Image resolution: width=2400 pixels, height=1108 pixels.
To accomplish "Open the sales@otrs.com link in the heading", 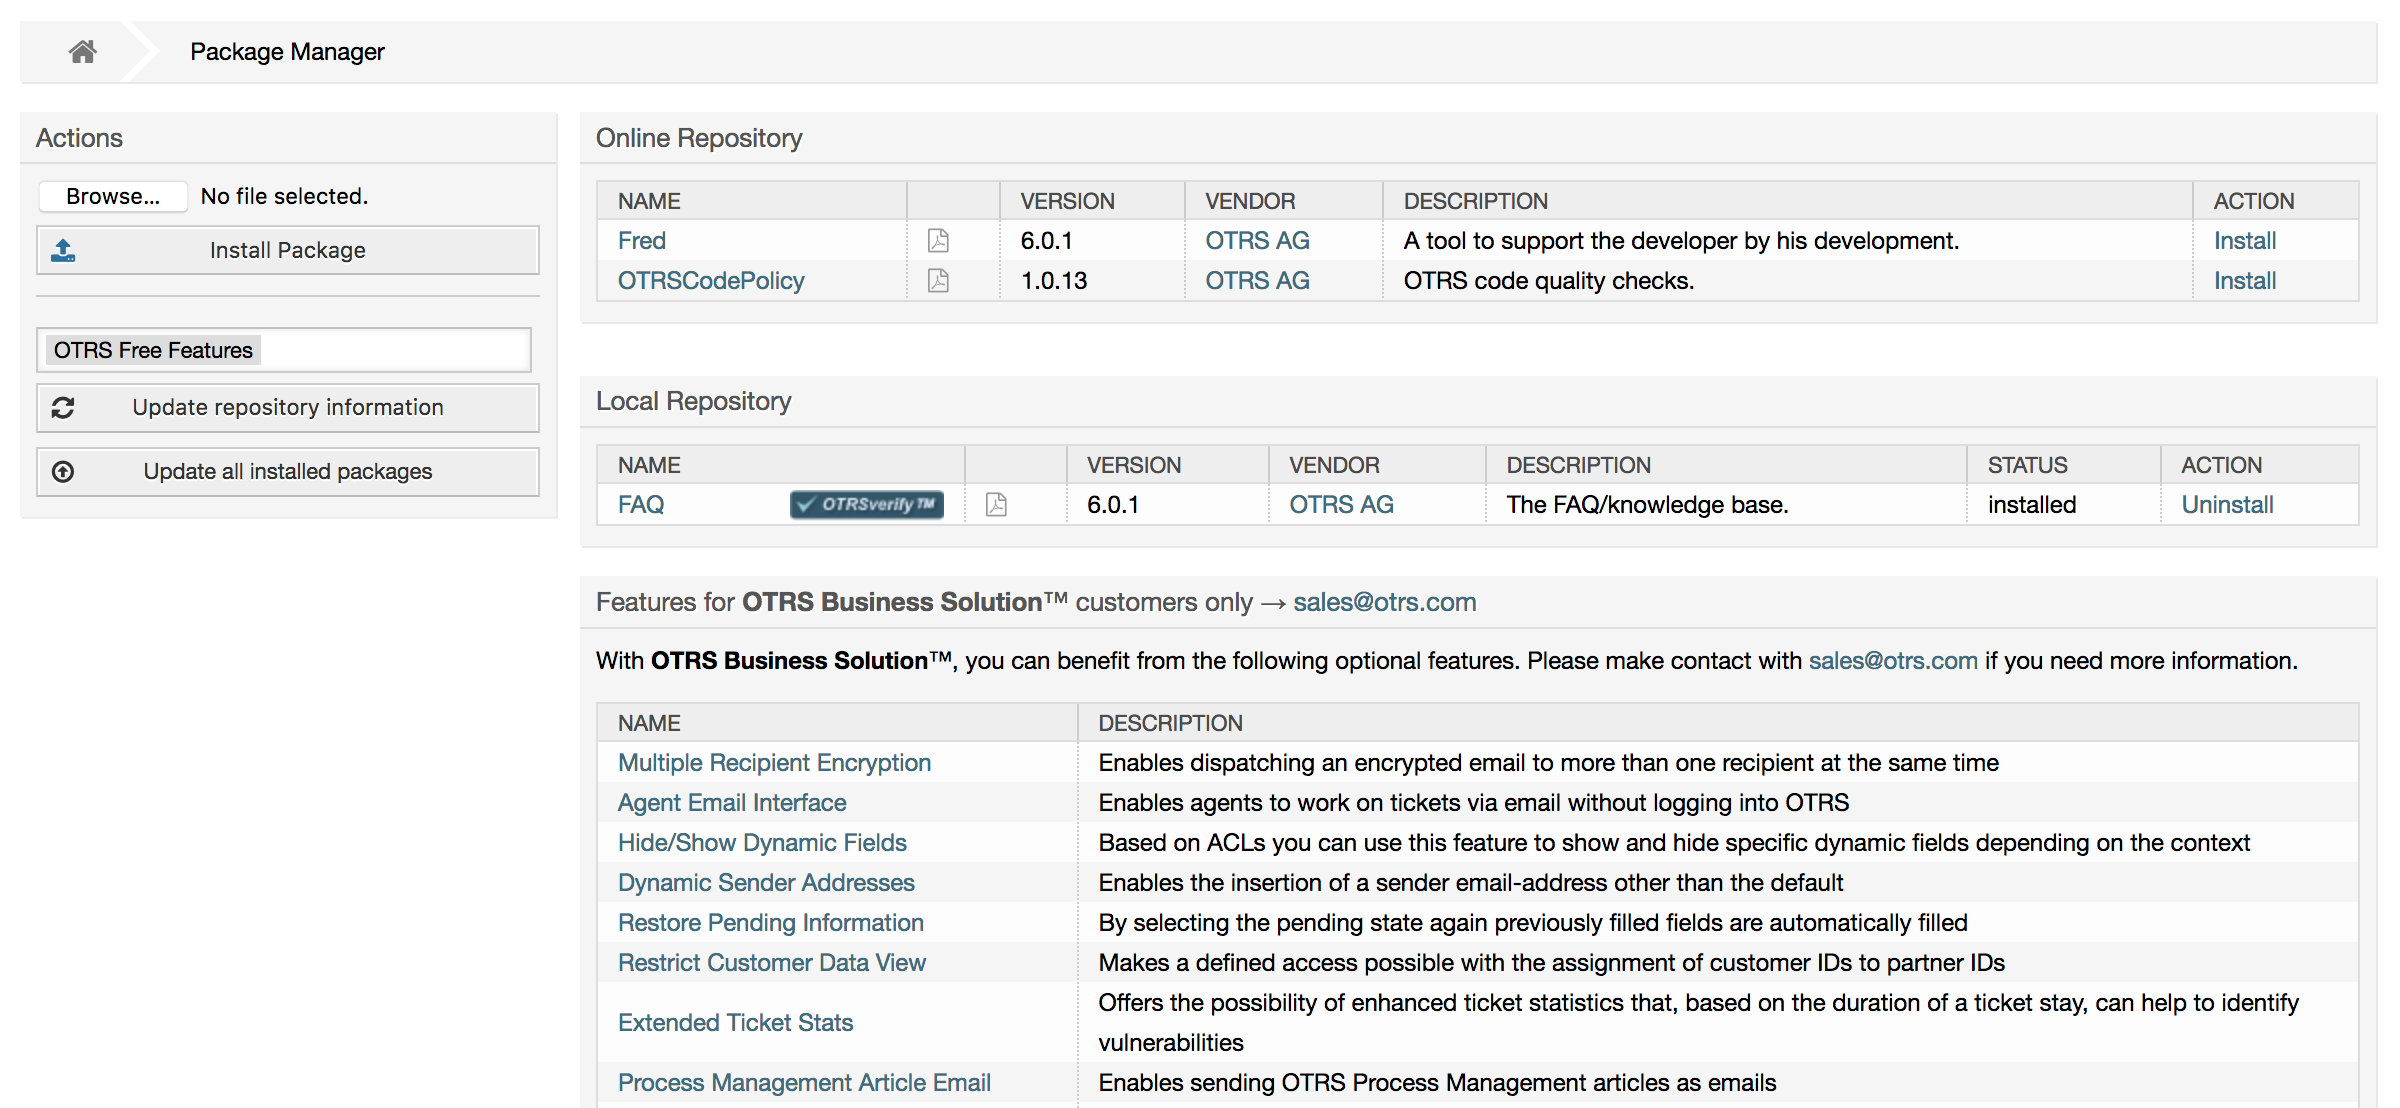I will point(1384,602).
